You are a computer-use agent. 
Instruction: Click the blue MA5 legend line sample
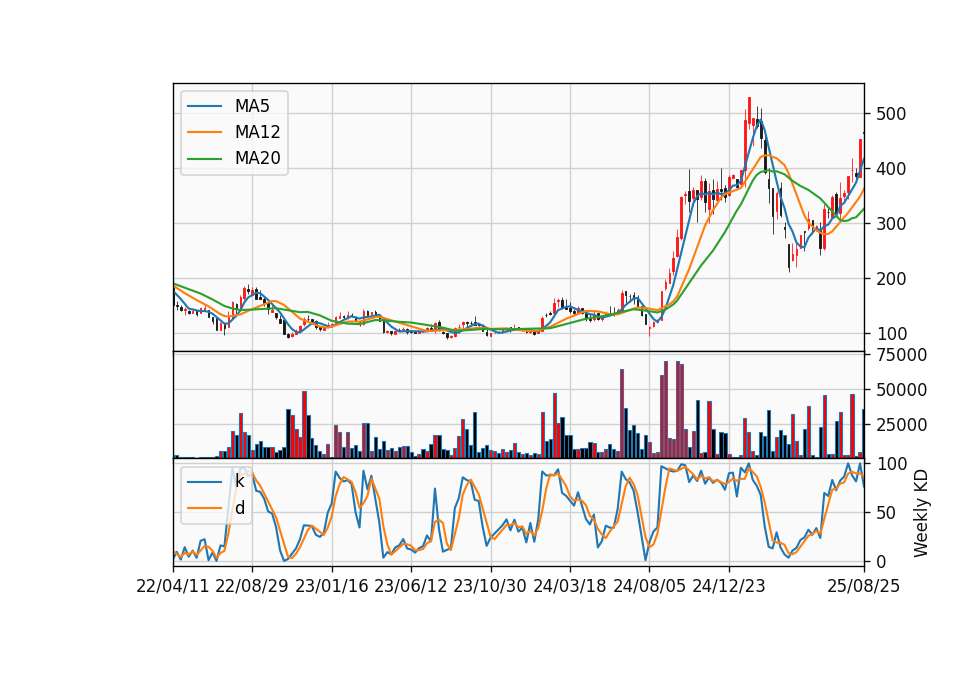(204, 106)
